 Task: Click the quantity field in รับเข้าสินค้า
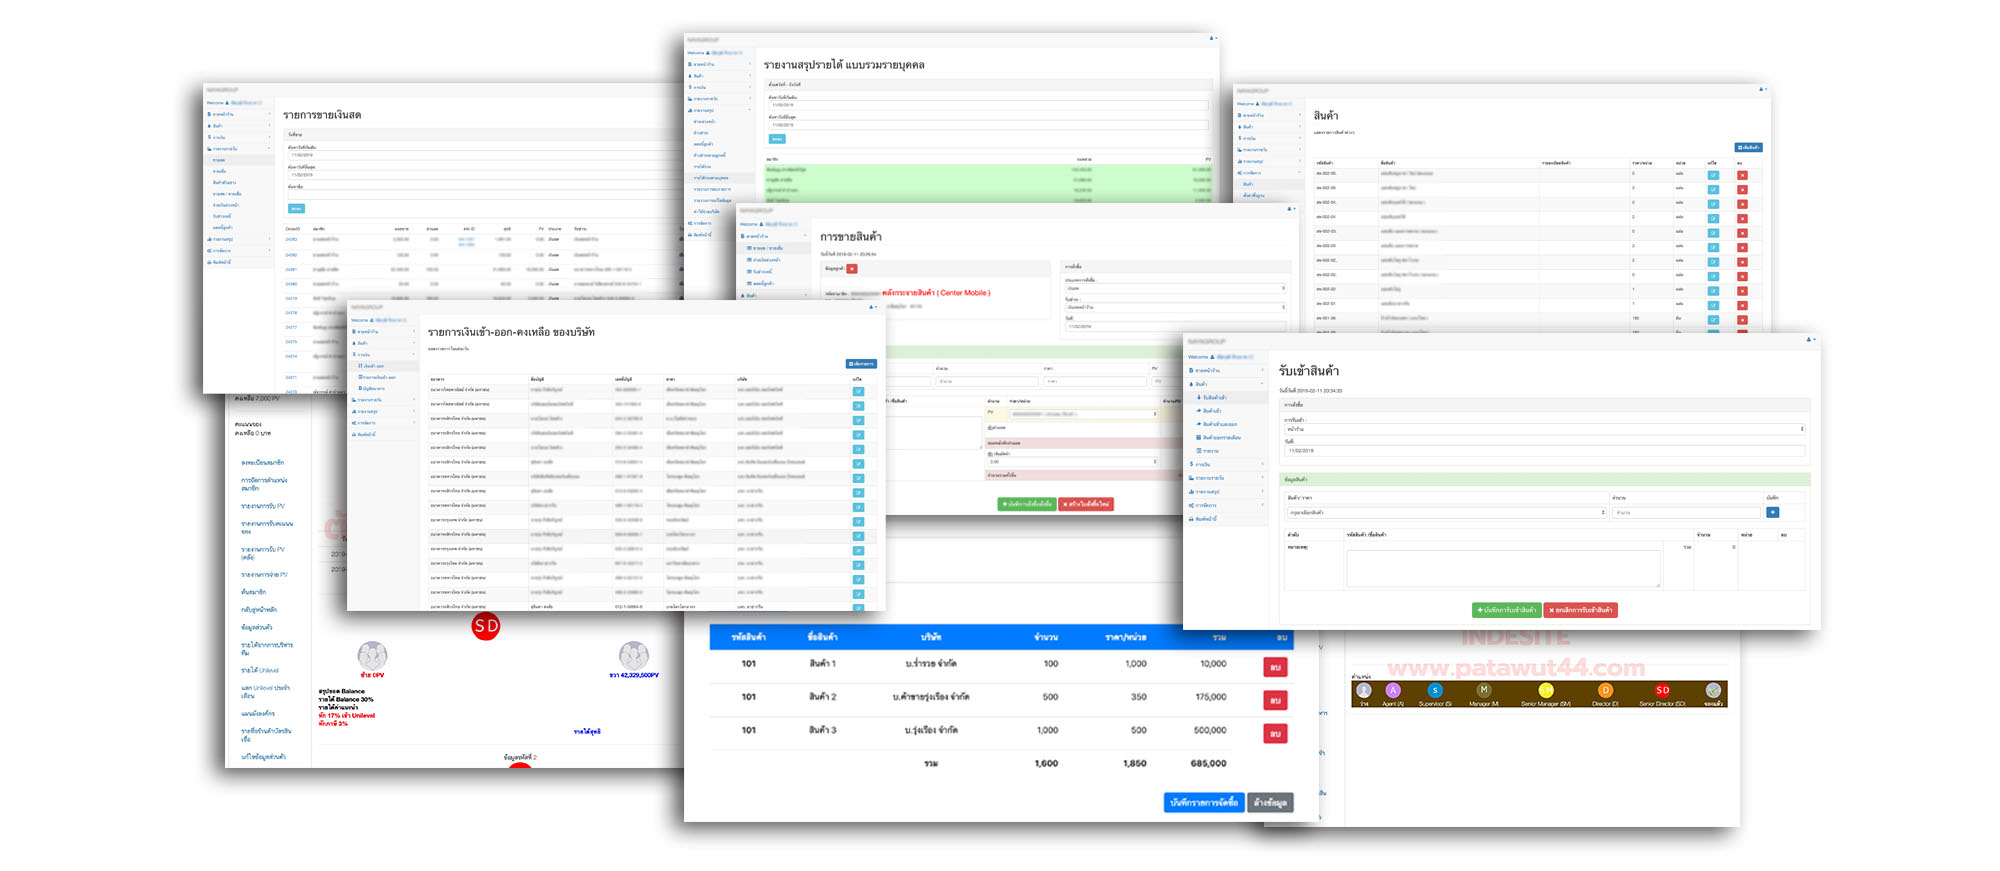click(x=1686, y=512)
